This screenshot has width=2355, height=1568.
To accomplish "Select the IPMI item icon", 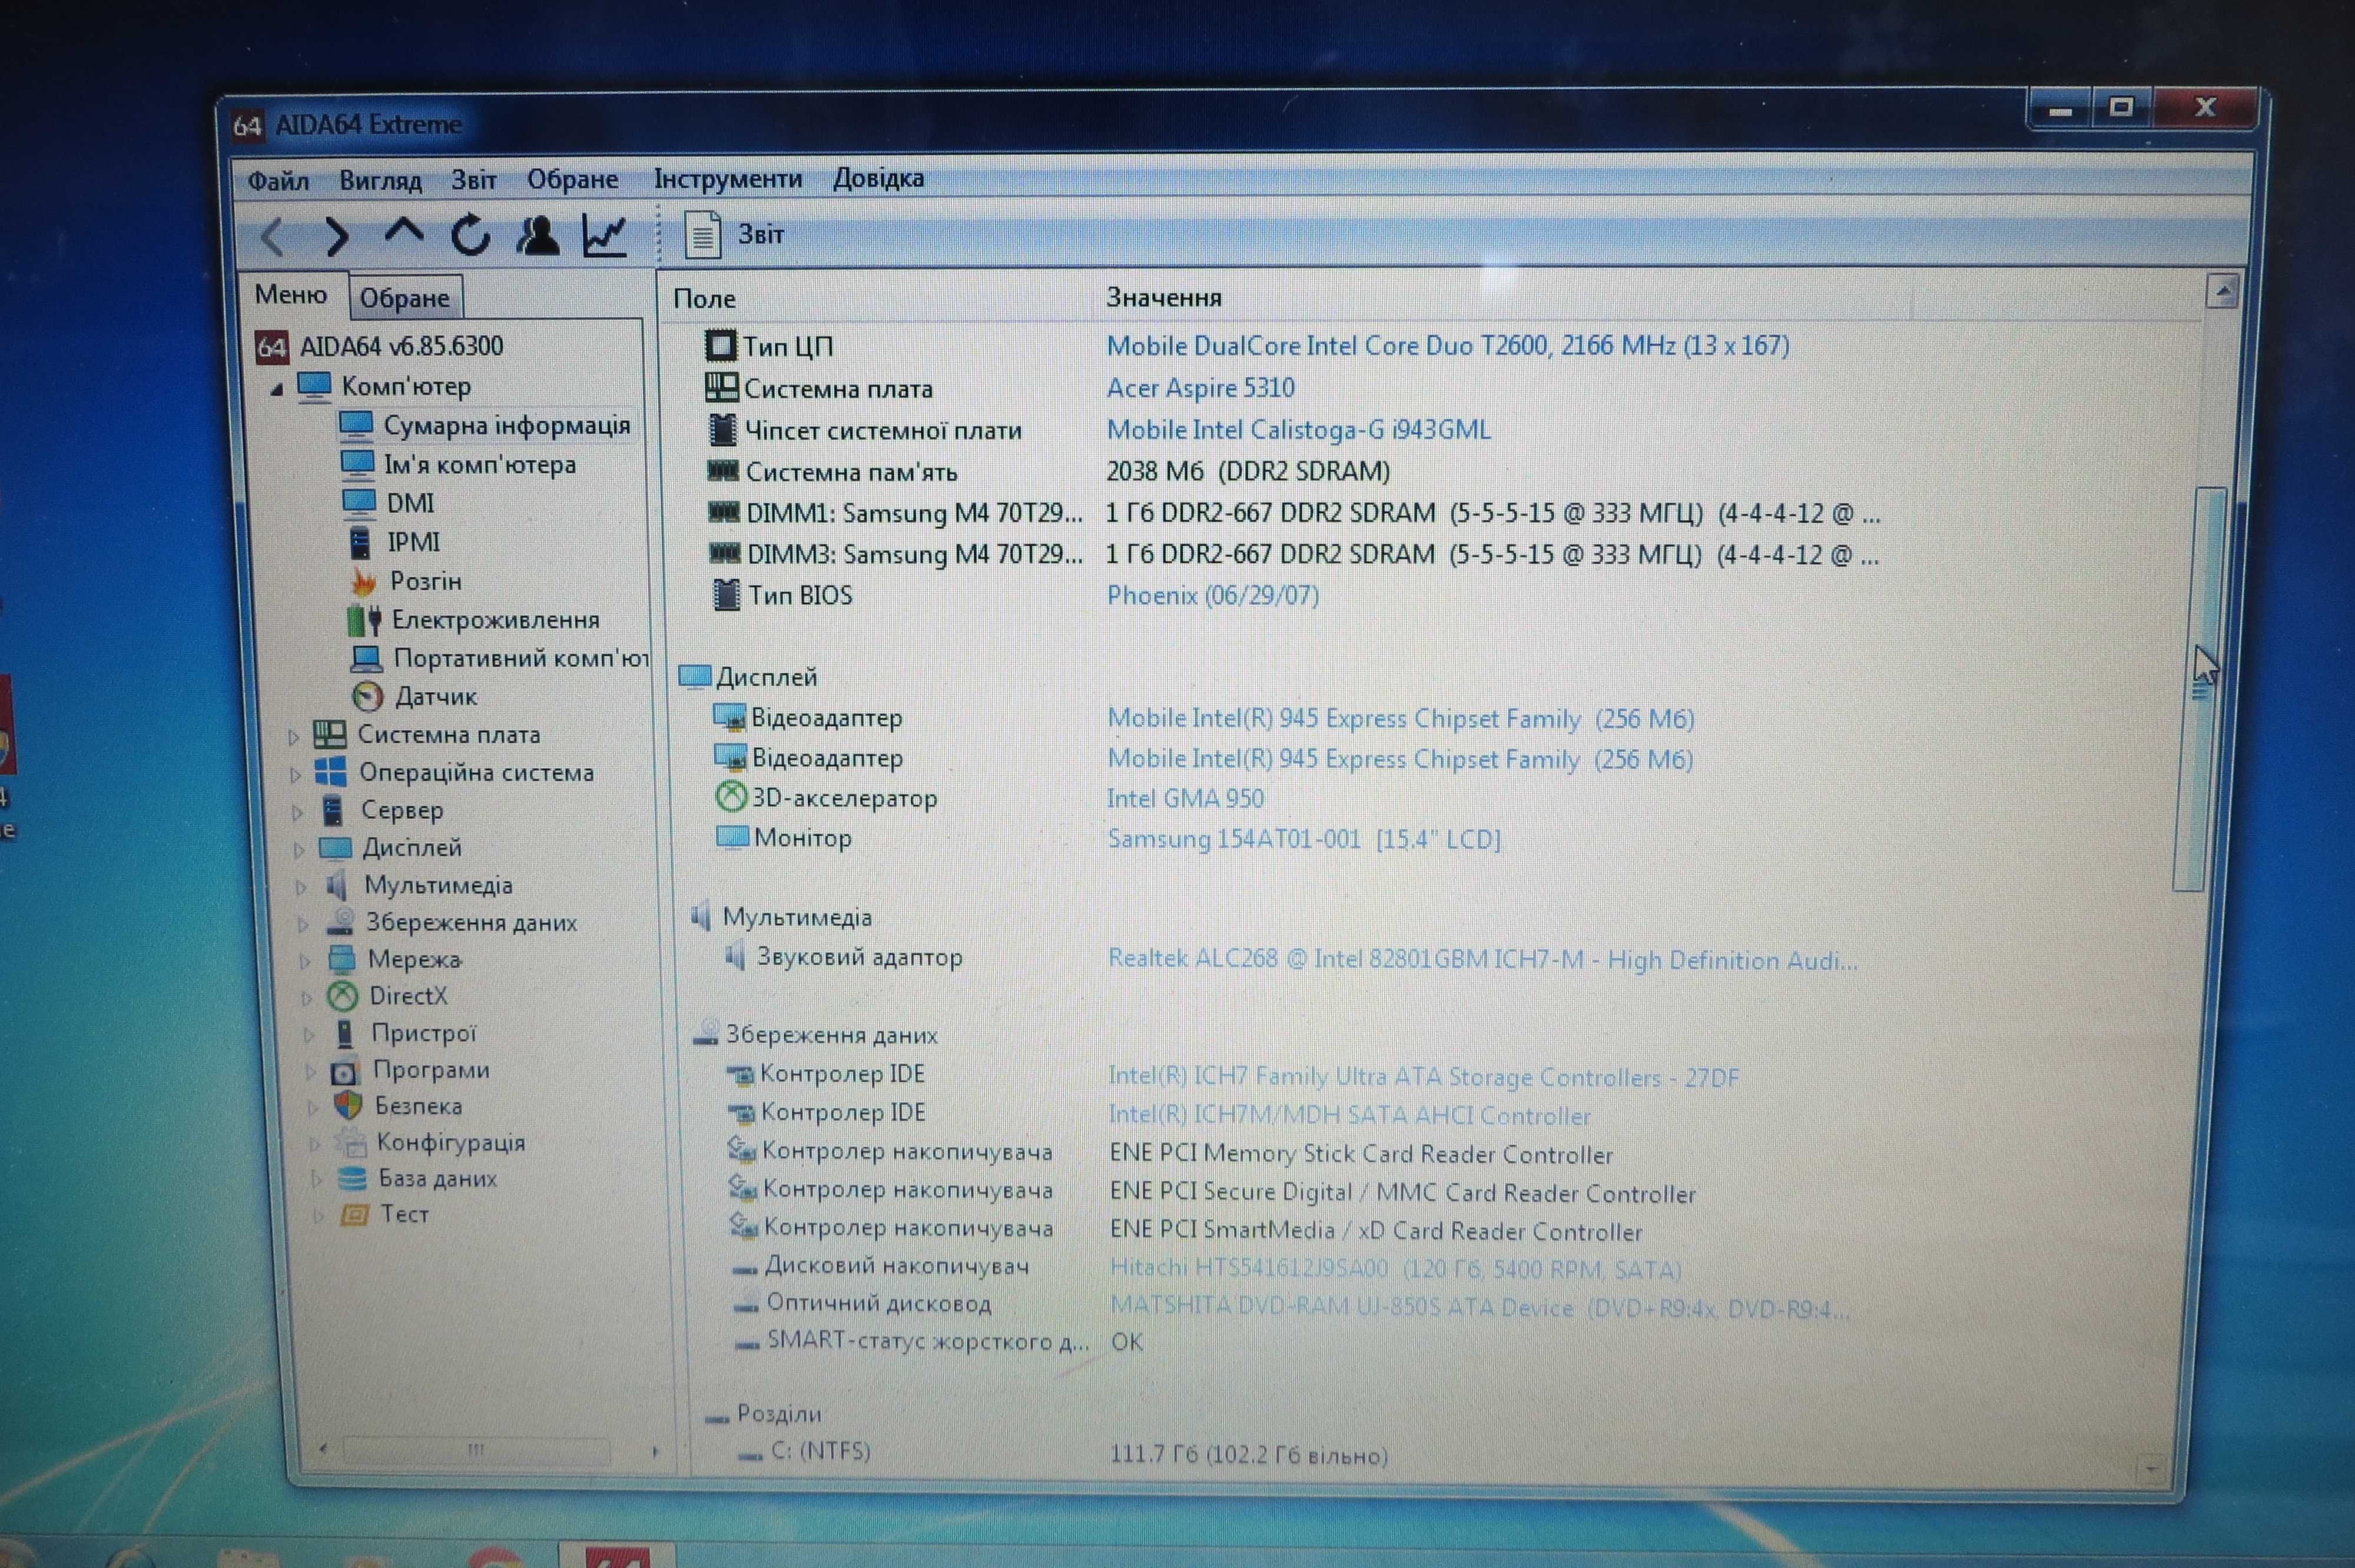I will click(x=359, y=542).
